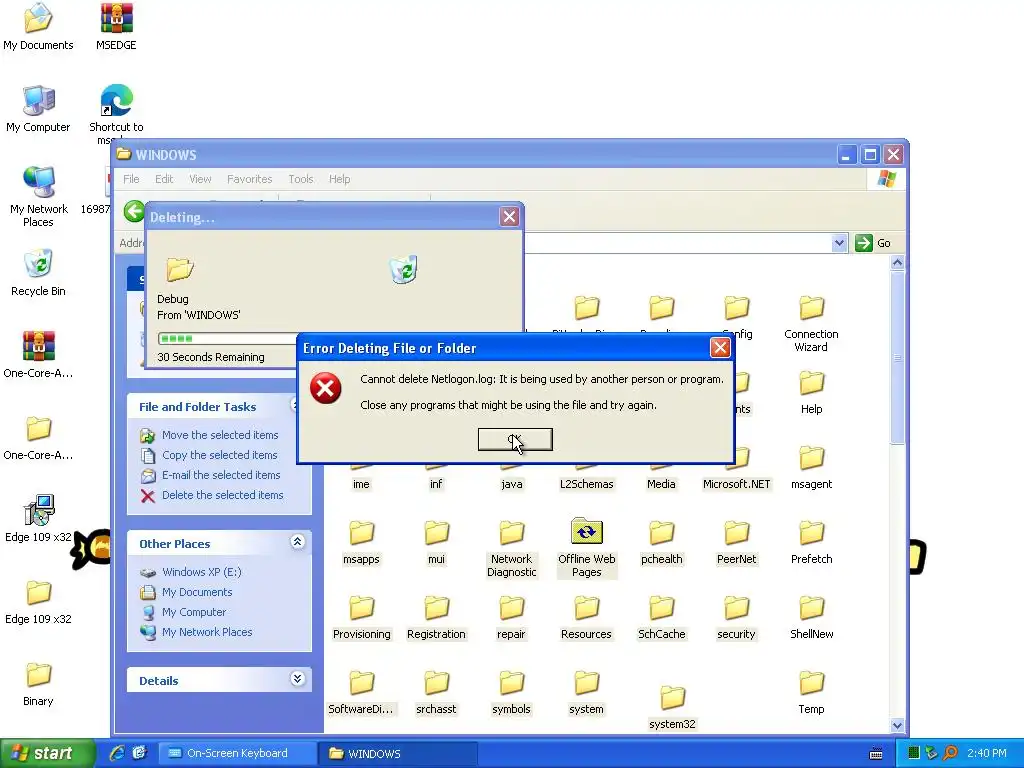1024x768 pixels.
Task: Select the Binary folder on desktop
Action: (x=38, y=684)
